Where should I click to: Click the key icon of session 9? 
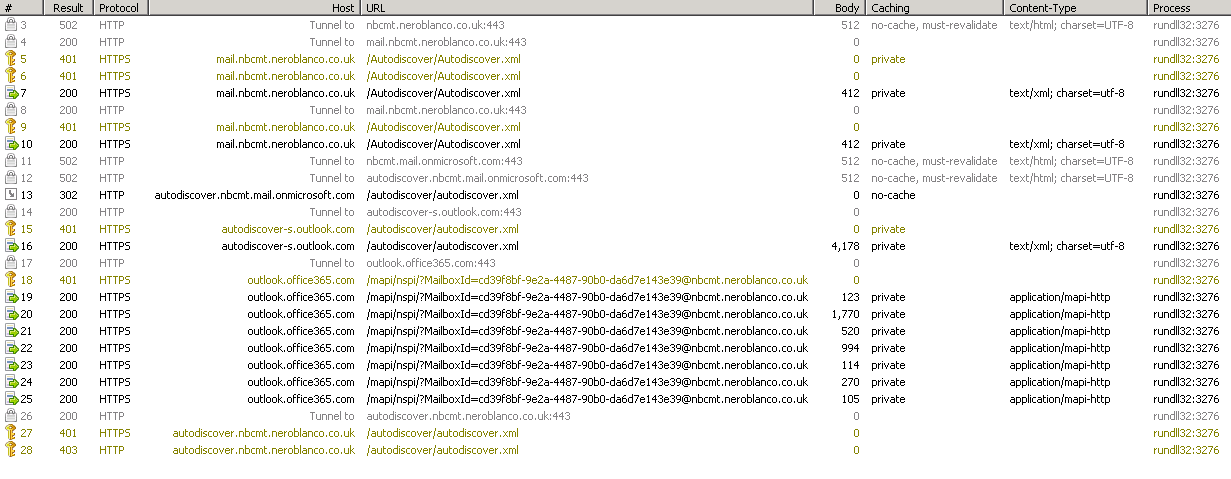point(11,127)
